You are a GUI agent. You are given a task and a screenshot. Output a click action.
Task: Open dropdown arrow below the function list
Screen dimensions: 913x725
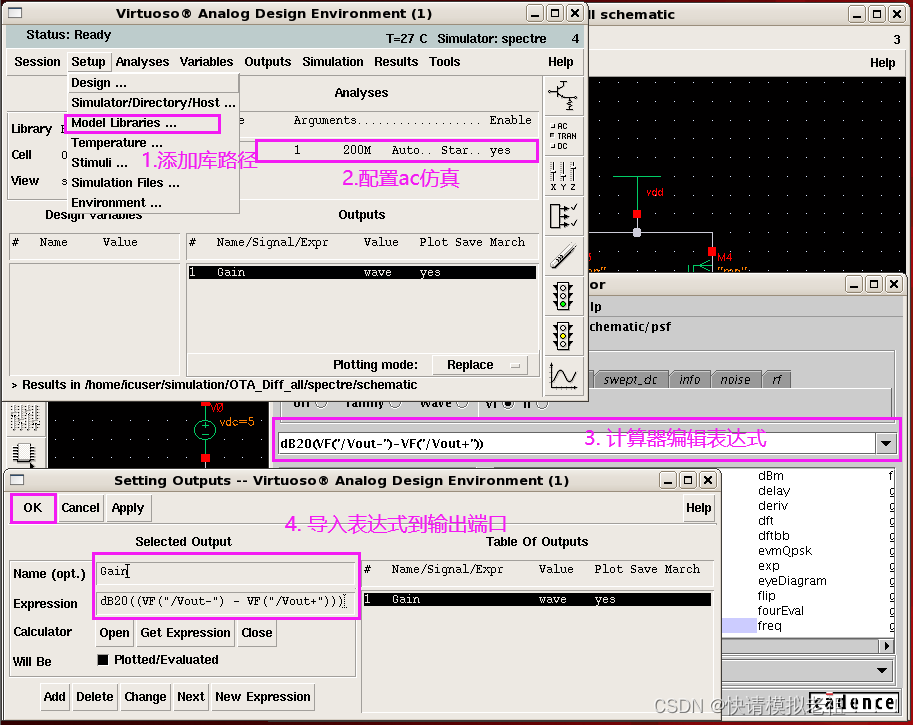[x=882, y=670]
